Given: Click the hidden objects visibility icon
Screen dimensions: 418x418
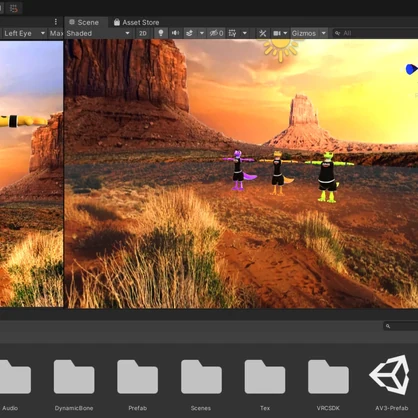Looking at the screenshot, I should point(216,33).
